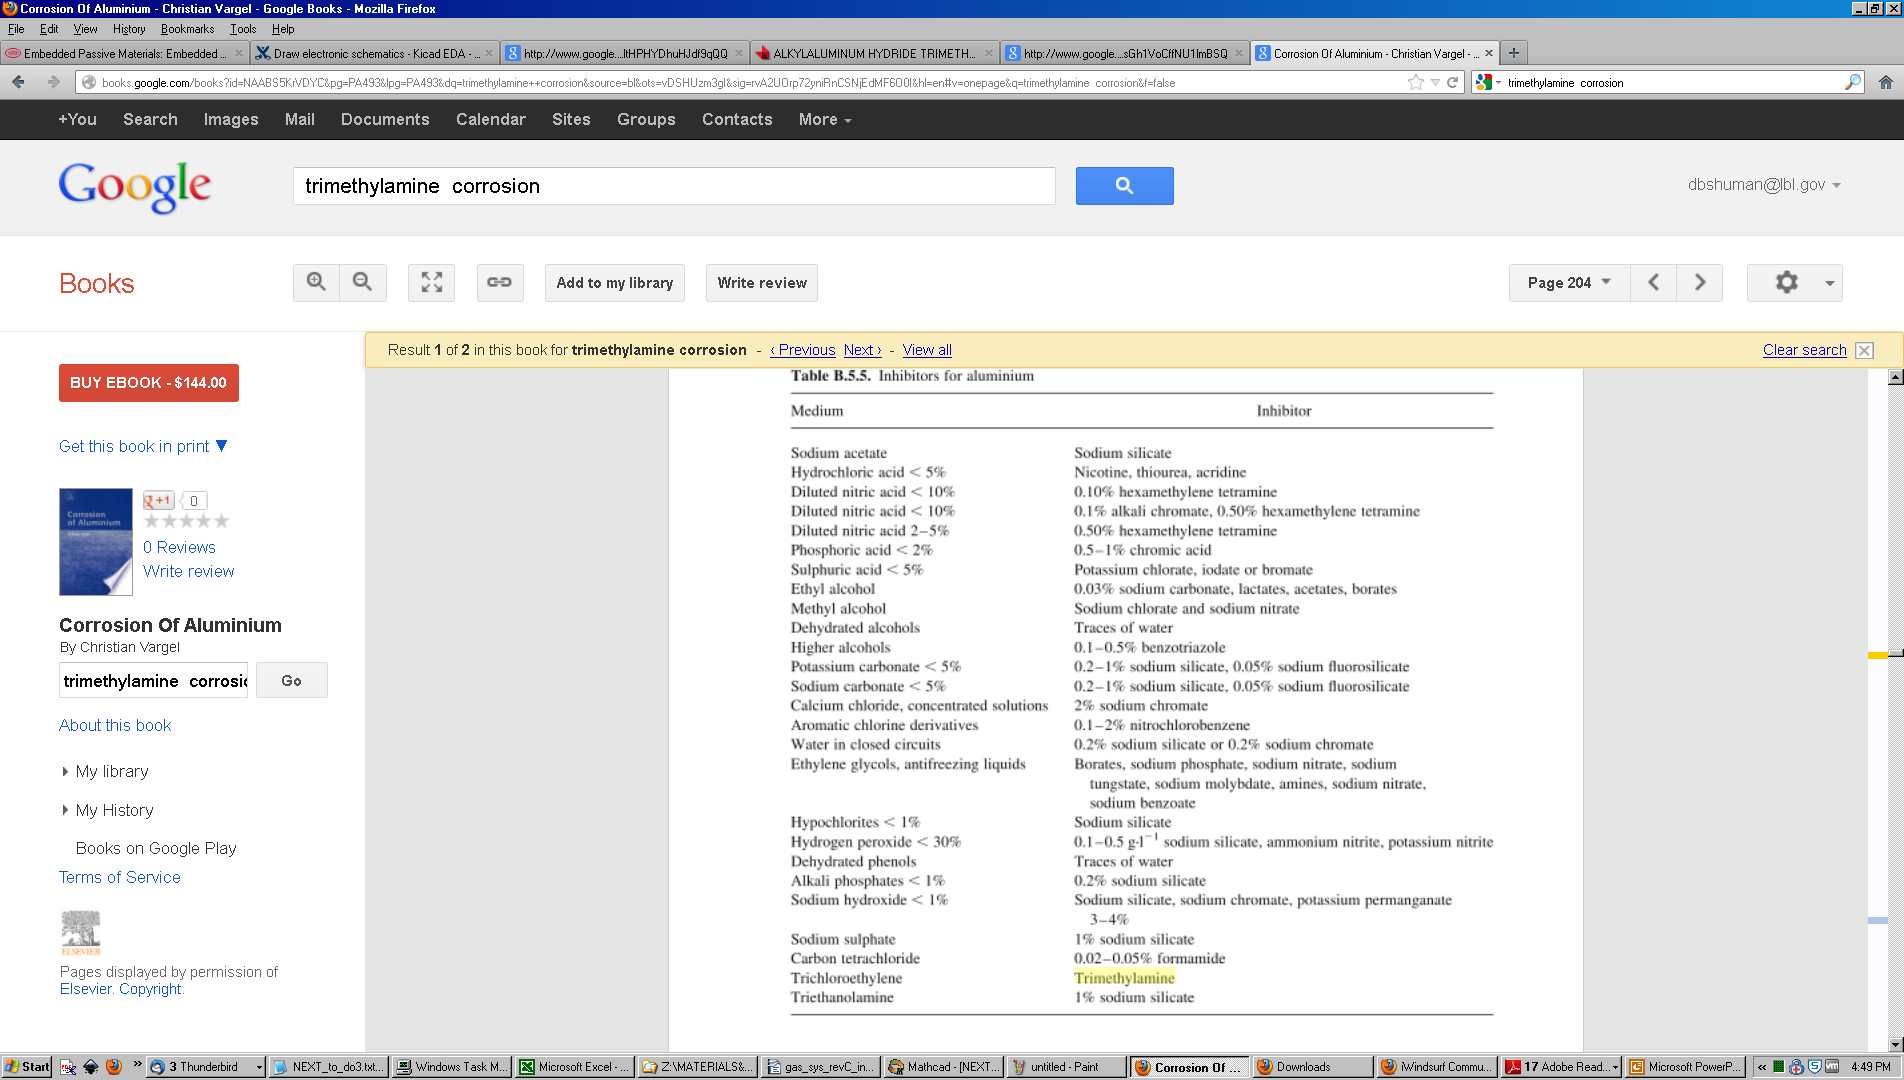Open the settings gear menu

[1794, 283]
